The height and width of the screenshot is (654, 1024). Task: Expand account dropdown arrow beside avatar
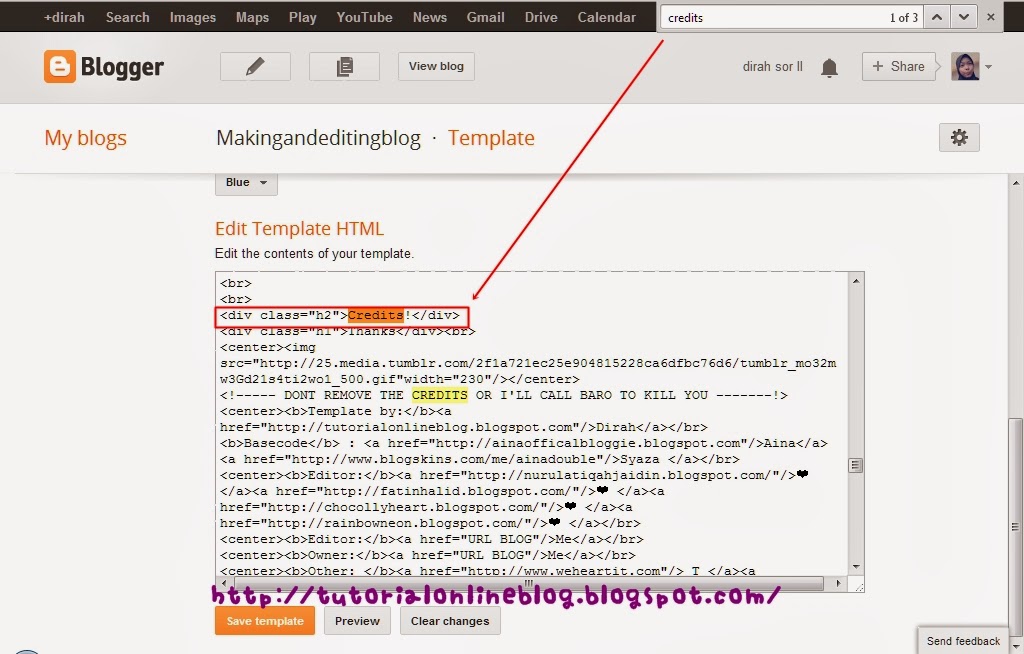click(988, 67)
